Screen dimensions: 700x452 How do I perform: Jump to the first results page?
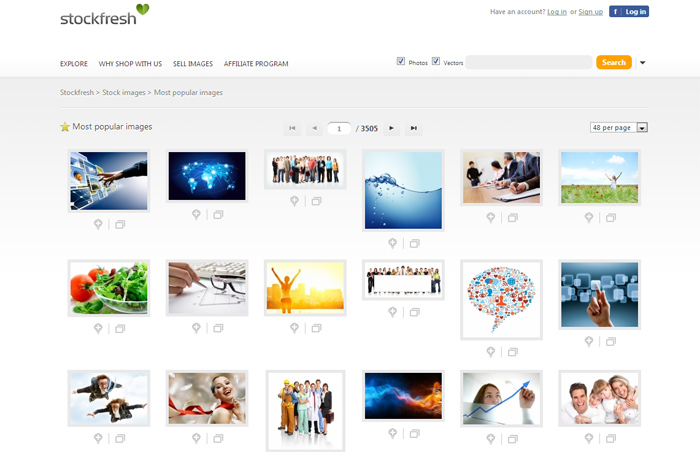(292, 128)
